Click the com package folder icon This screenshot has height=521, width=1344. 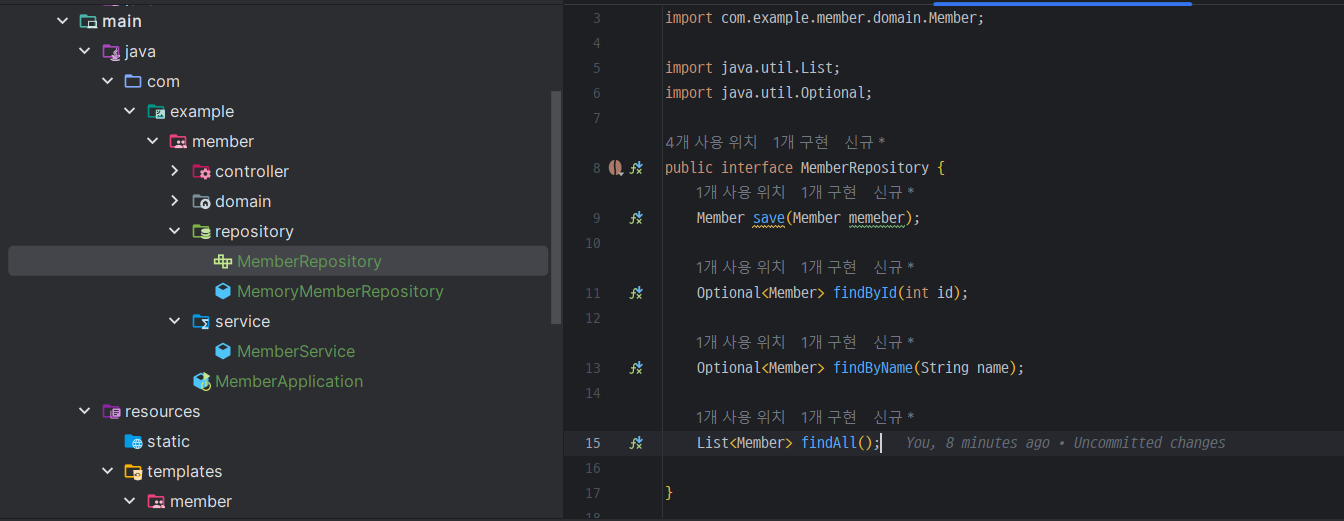click(133, 81)
